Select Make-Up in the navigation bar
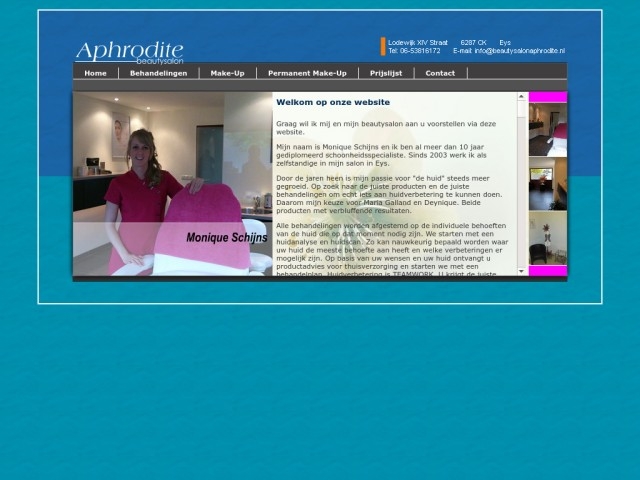640x480 pixels. pos(227,73)
